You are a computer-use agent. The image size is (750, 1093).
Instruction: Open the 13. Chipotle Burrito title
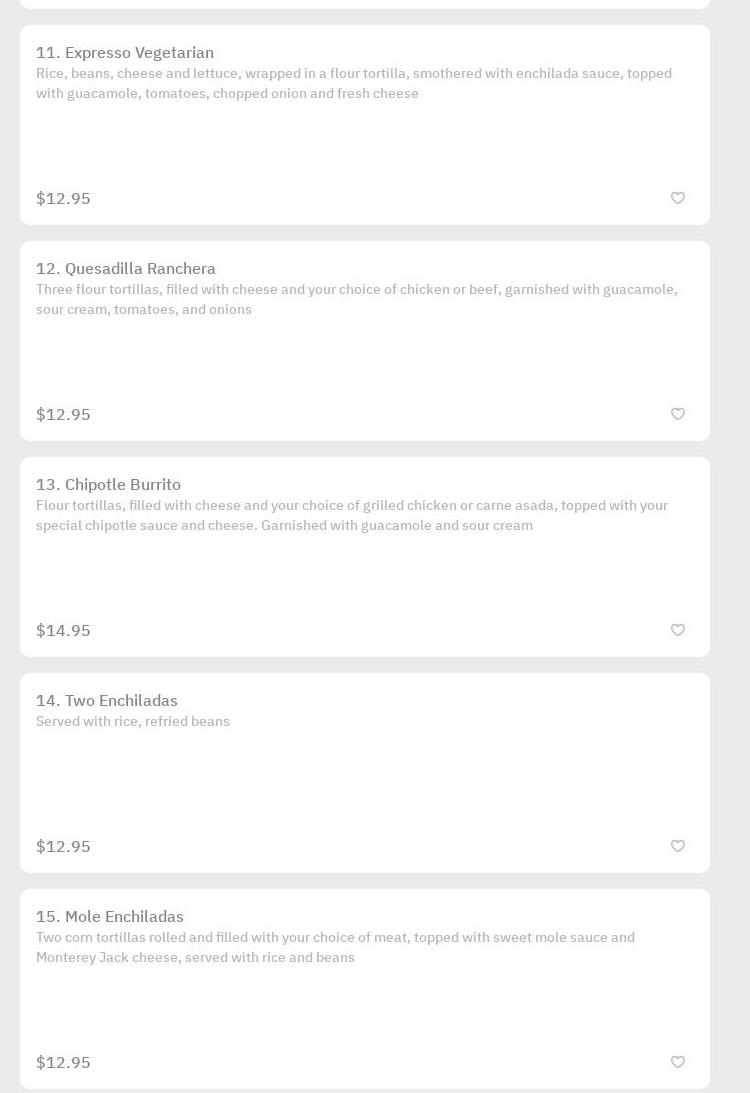click(x=109, y=485)
